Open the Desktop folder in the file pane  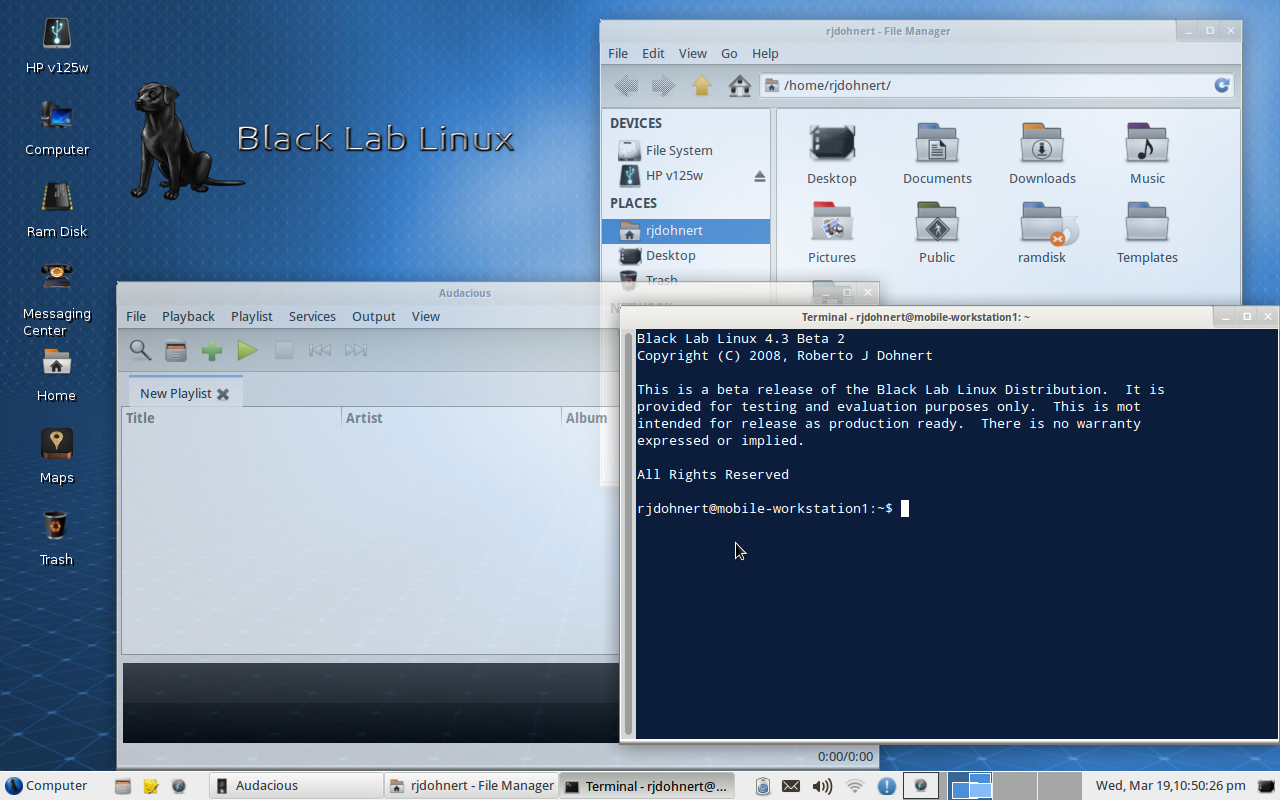[x=832, y=155]
